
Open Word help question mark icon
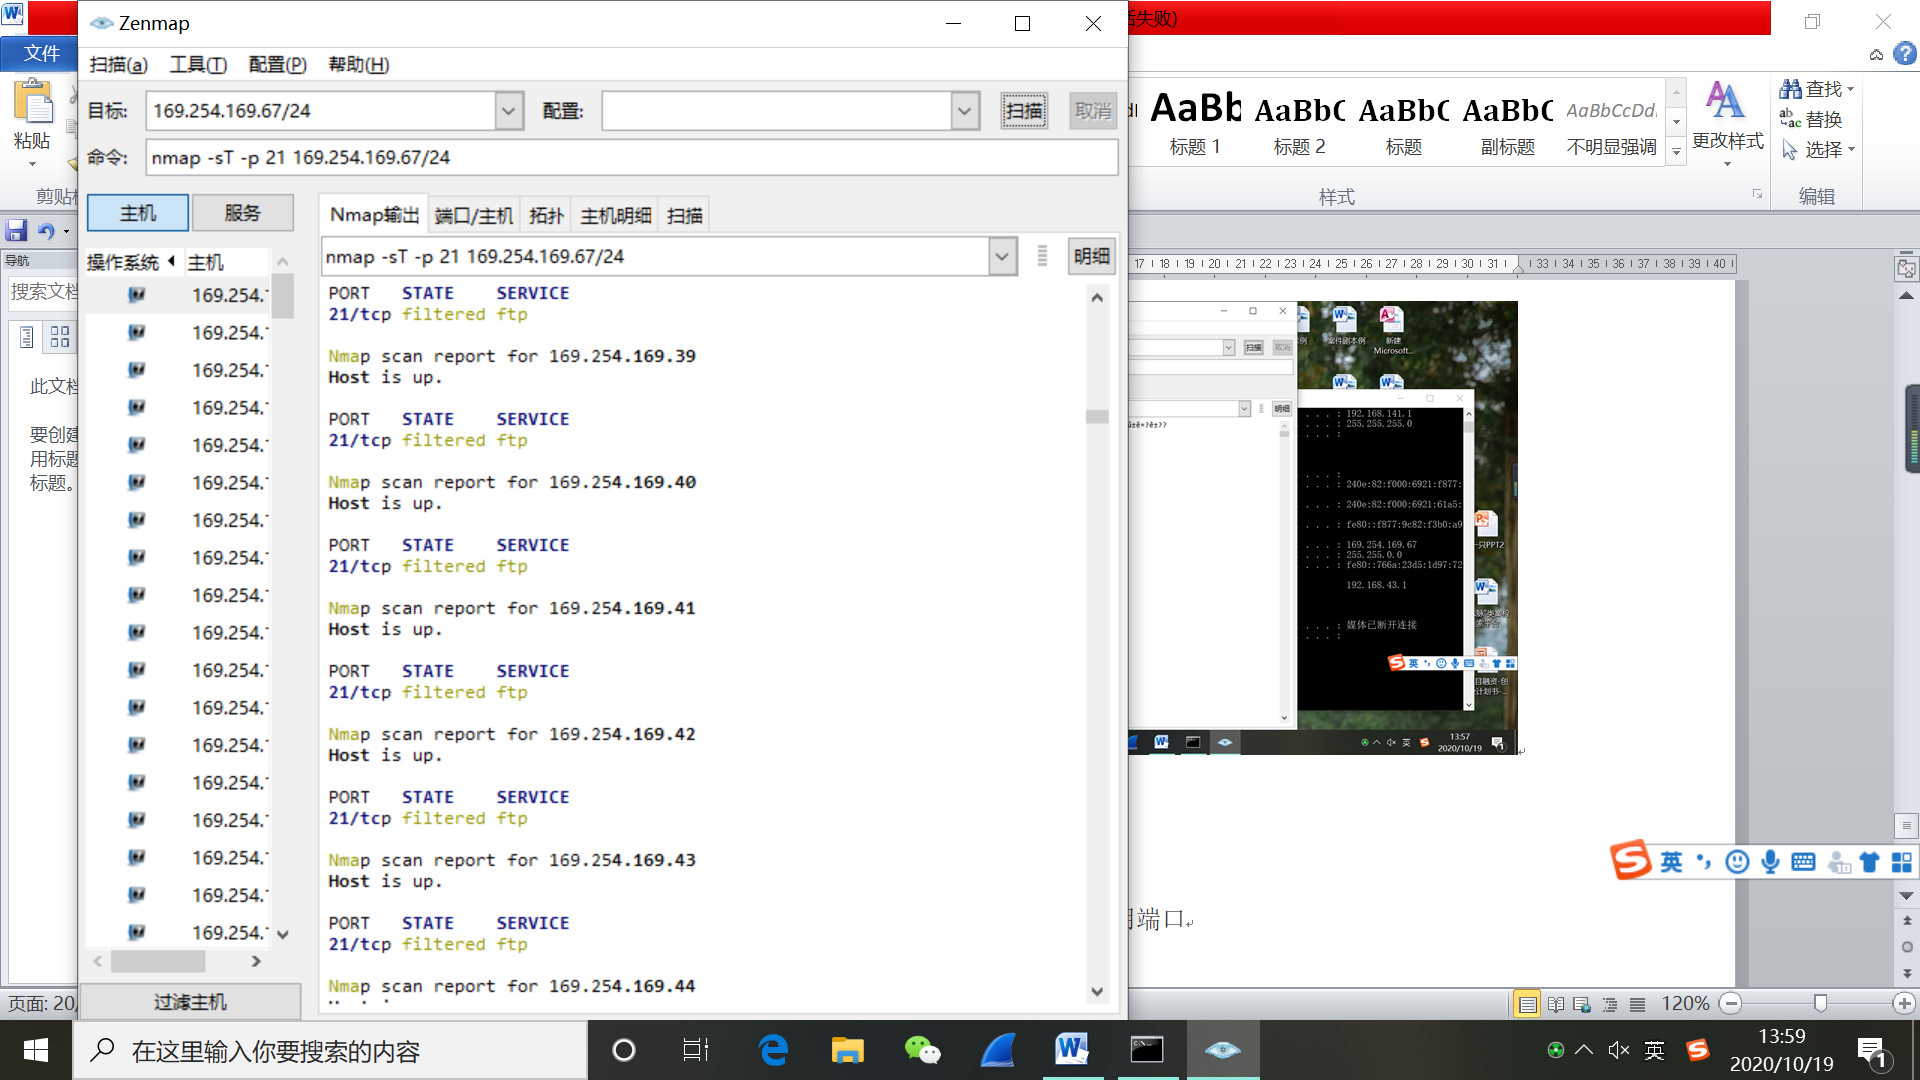click(1905, 54)
